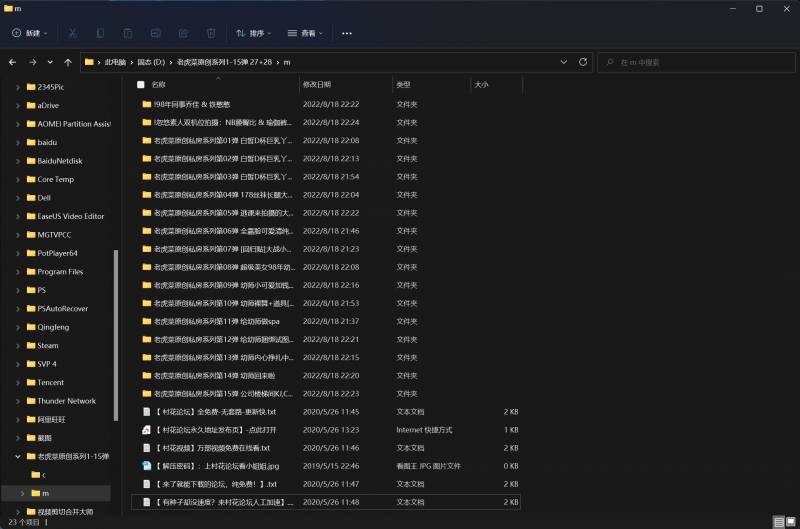800x529 pixels.
Task: Click the search box 在 m 中搜索
Action: pos(700,62)
